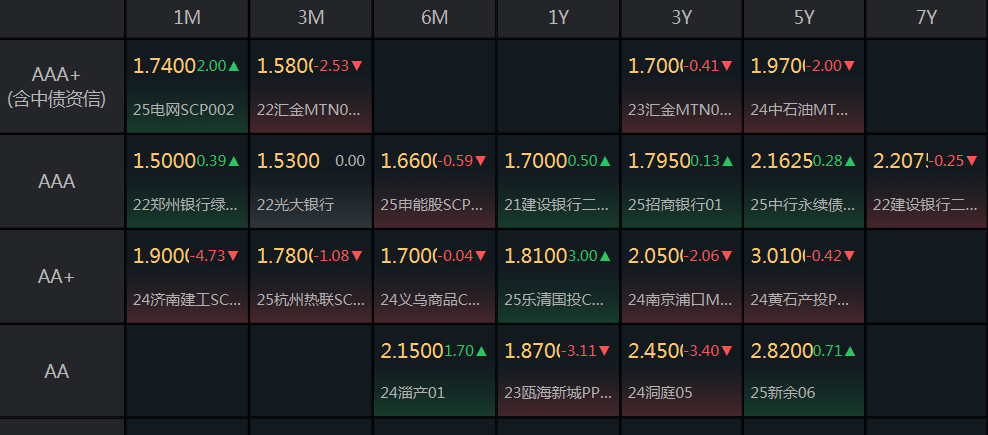Click red down arrow in 24济南建工SC cell
This screenshot has height=435, width=988.
click(234, 256)
